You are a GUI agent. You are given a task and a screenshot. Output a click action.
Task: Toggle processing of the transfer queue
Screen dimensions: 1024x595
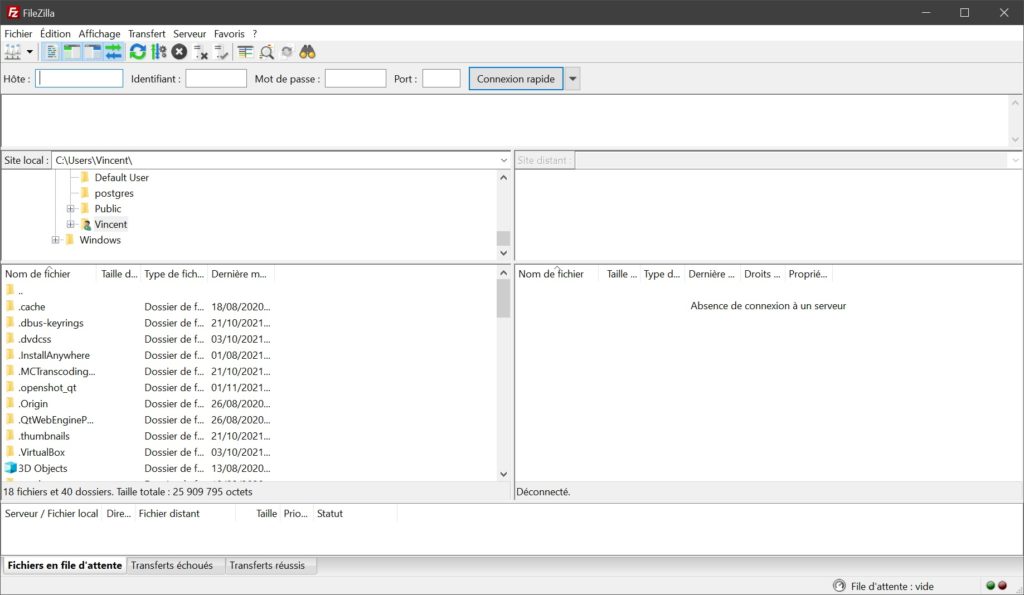click(159, 52)
